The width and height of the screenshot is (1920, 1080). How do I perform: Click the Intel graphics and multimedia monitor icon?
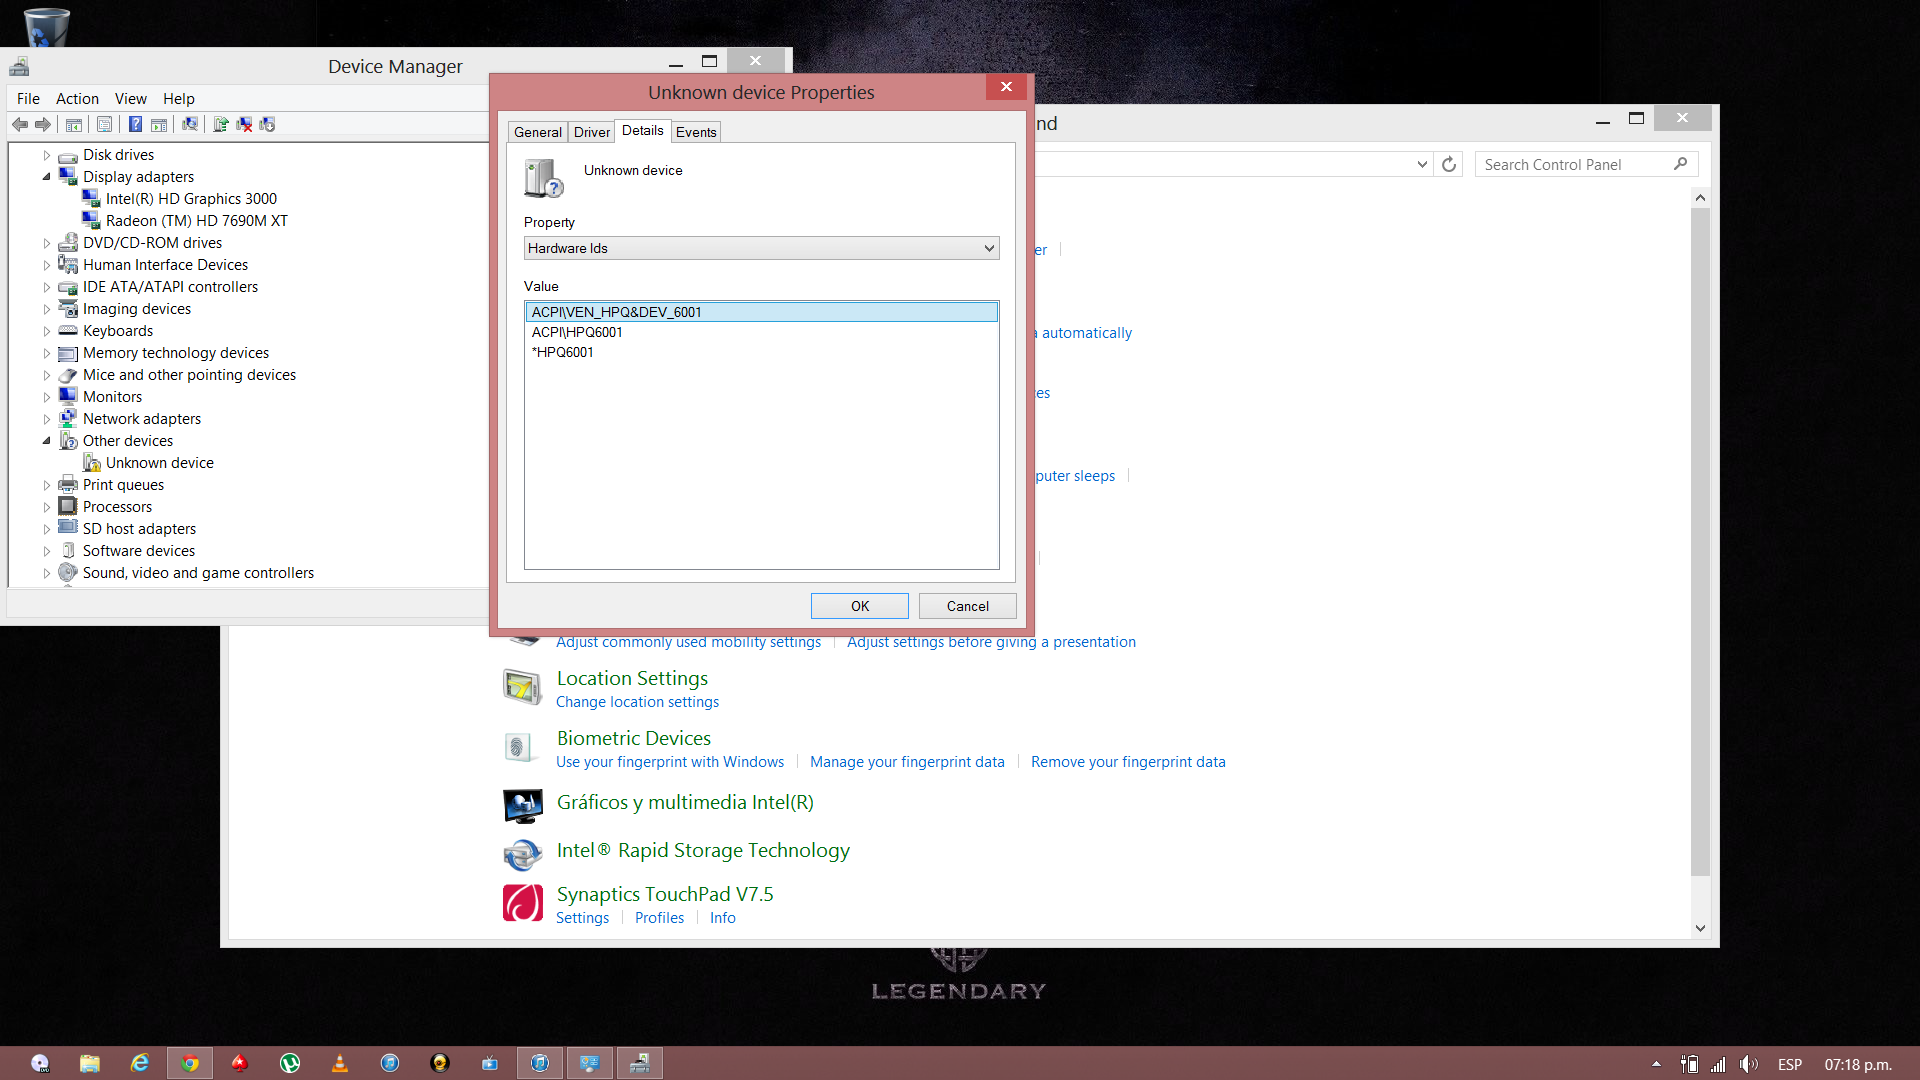523,804
